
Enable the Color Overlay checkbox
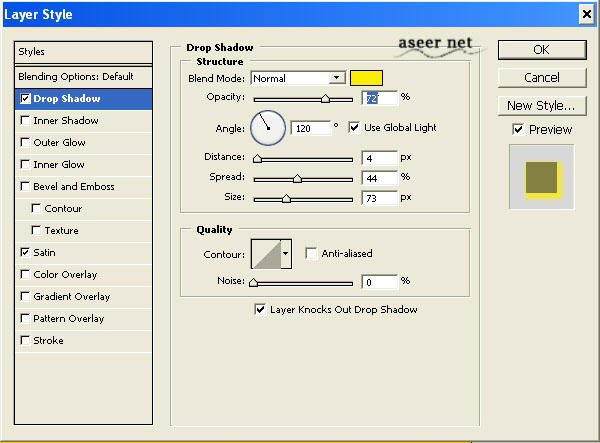[25, 274]
